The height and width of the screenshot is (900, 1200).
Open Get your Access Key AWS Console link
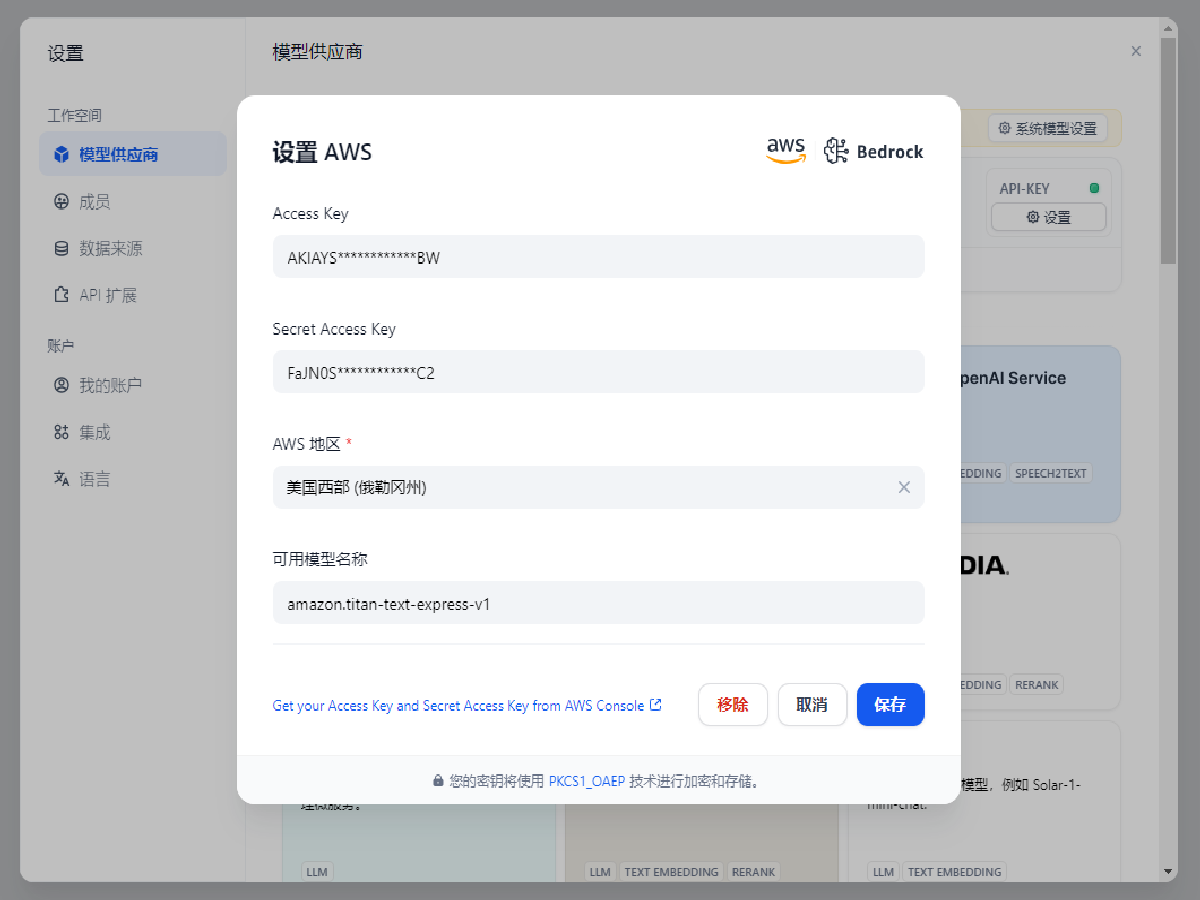[x=466, y=705]
